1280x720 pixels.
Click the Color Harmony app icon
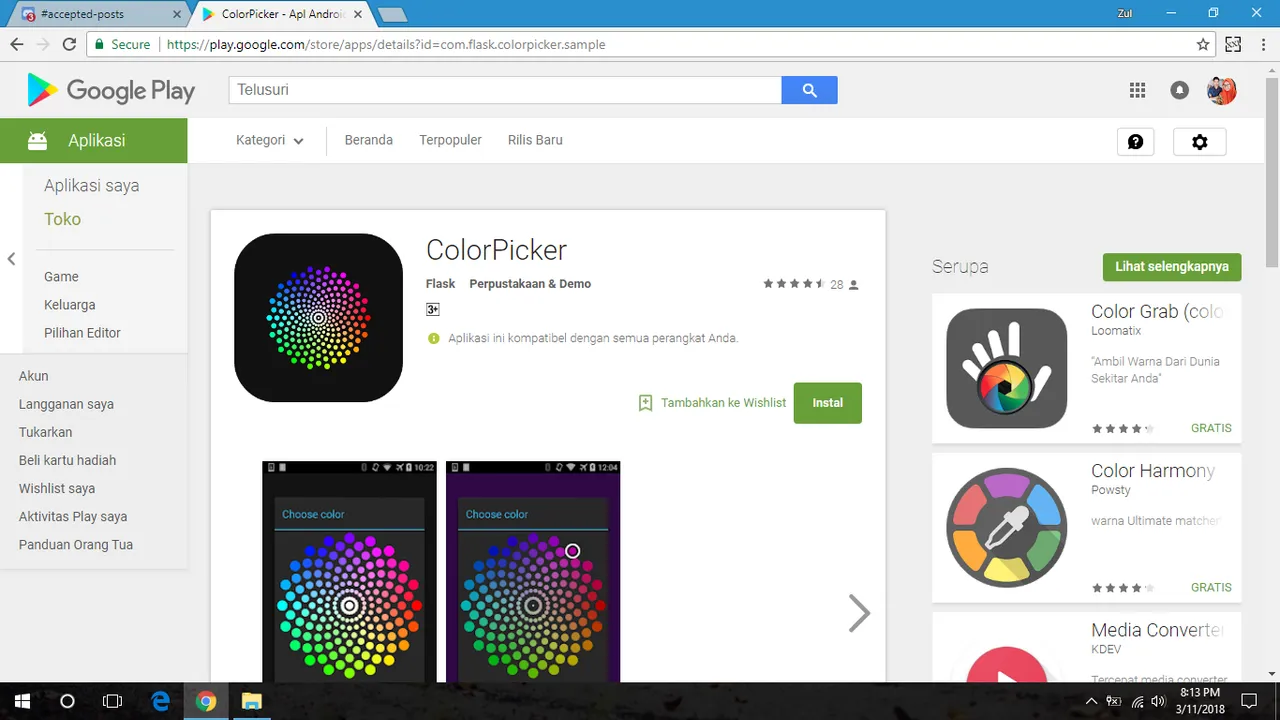[1006, 527]
